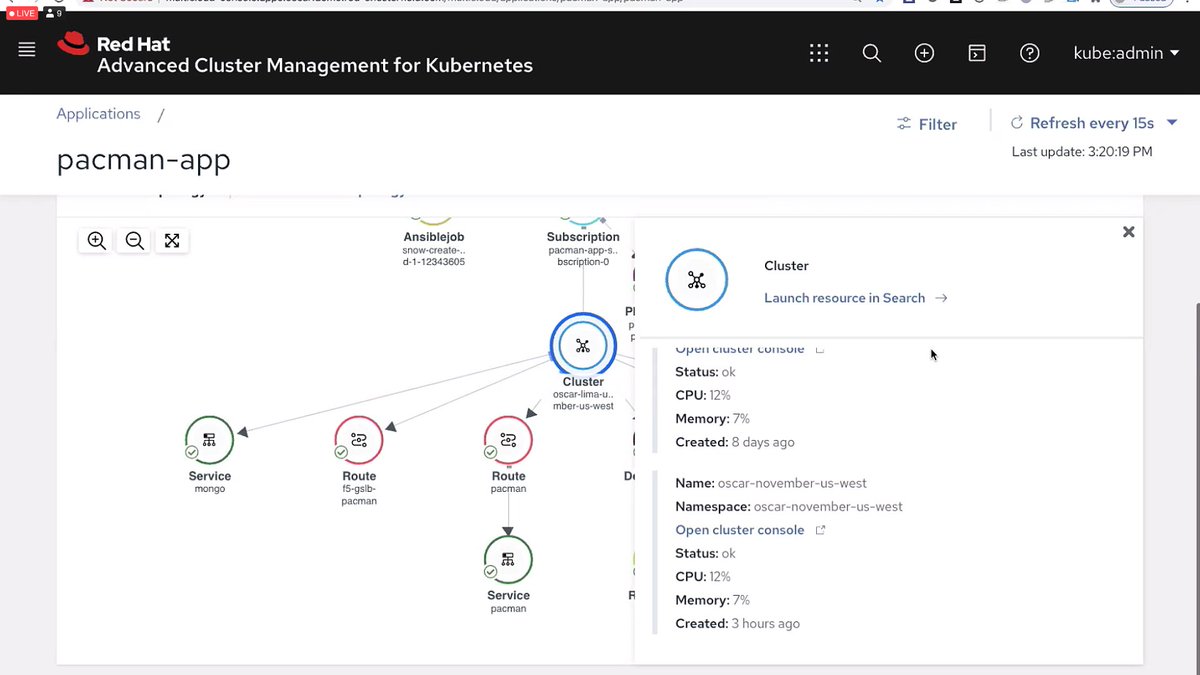Open cluster console for oscar-november-us-west

(x=740, y=530)
